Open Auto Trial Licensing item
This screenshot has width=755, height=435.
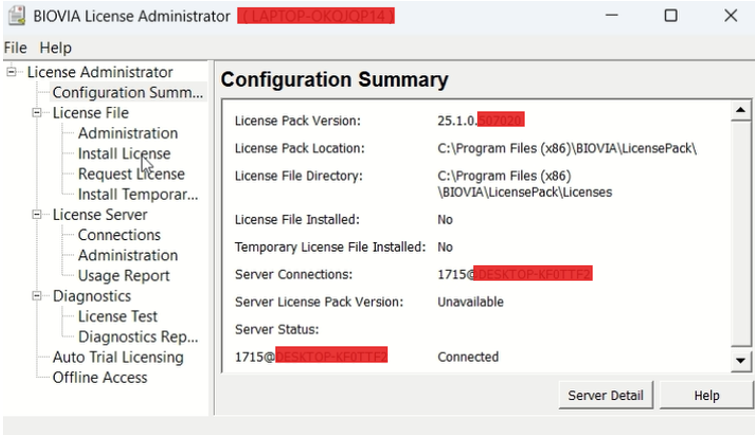[118, 357]
